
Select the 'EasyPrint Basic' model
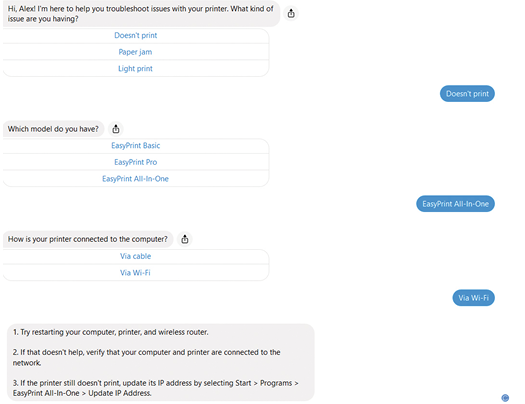[136, 146]
